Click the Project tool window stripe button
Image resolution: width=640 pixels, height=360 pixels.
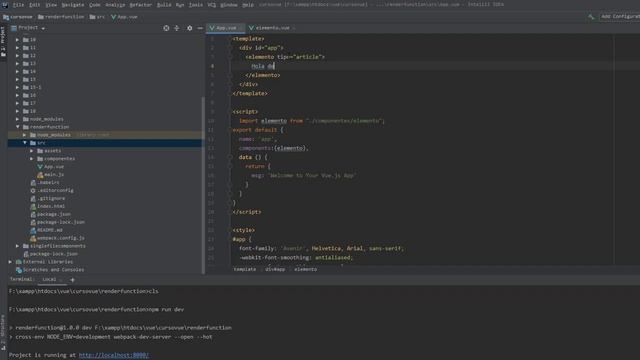pyautogui.click(x=3, y=41)
